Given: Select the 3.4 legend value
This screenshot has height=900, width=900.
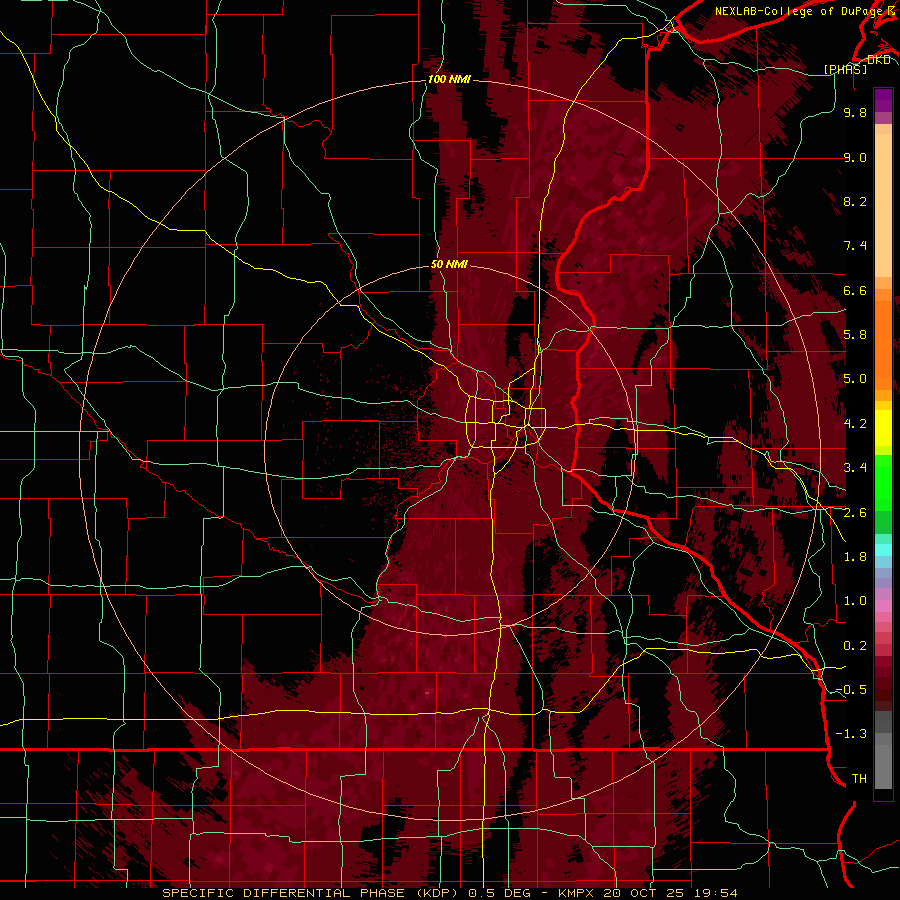Looking at the screenshot, I should click(855, 468).
